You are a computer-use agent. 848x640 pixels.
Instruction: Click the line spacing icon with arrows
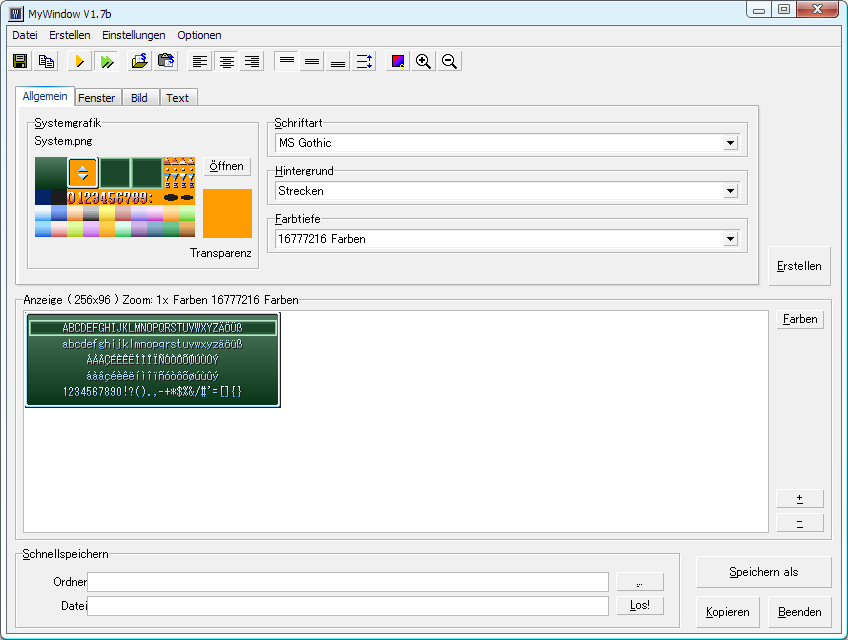pyautogui.click(x=364, y=61)
